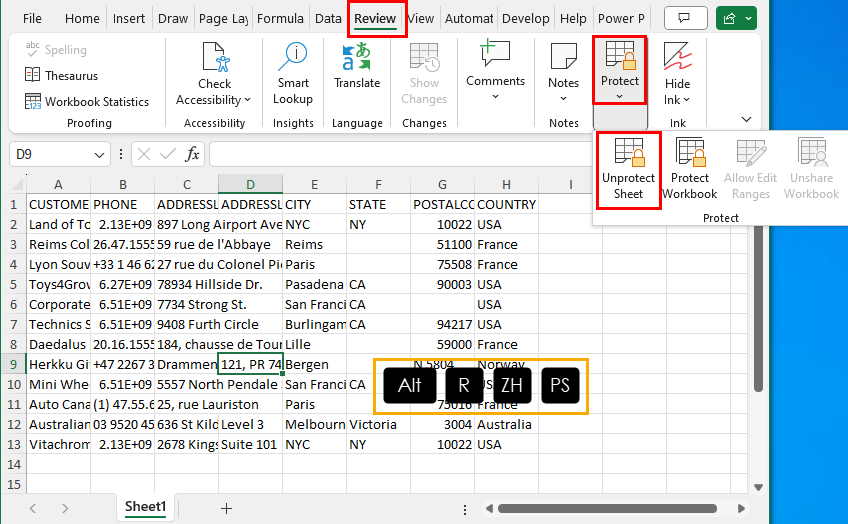Click the green Share button
Screen dimensions: 848x524
tap(736, 18)
